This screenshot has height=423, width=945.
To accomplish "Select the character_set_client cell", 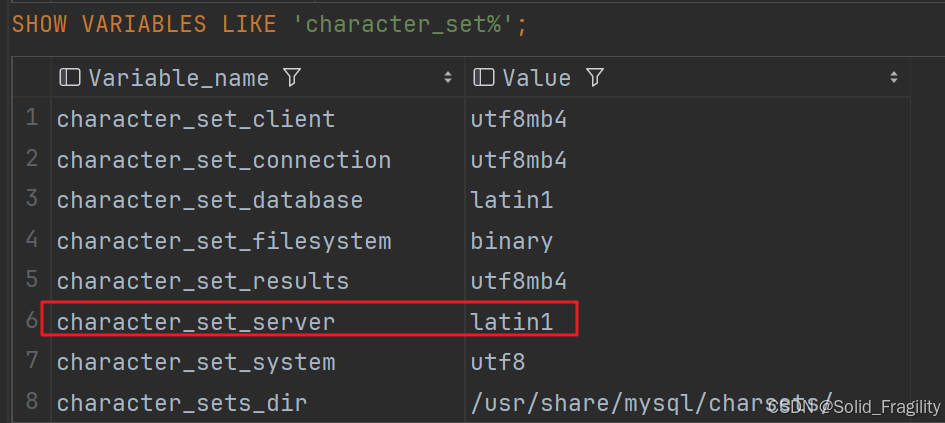I will pyautogui.click(x=258, y=119).
